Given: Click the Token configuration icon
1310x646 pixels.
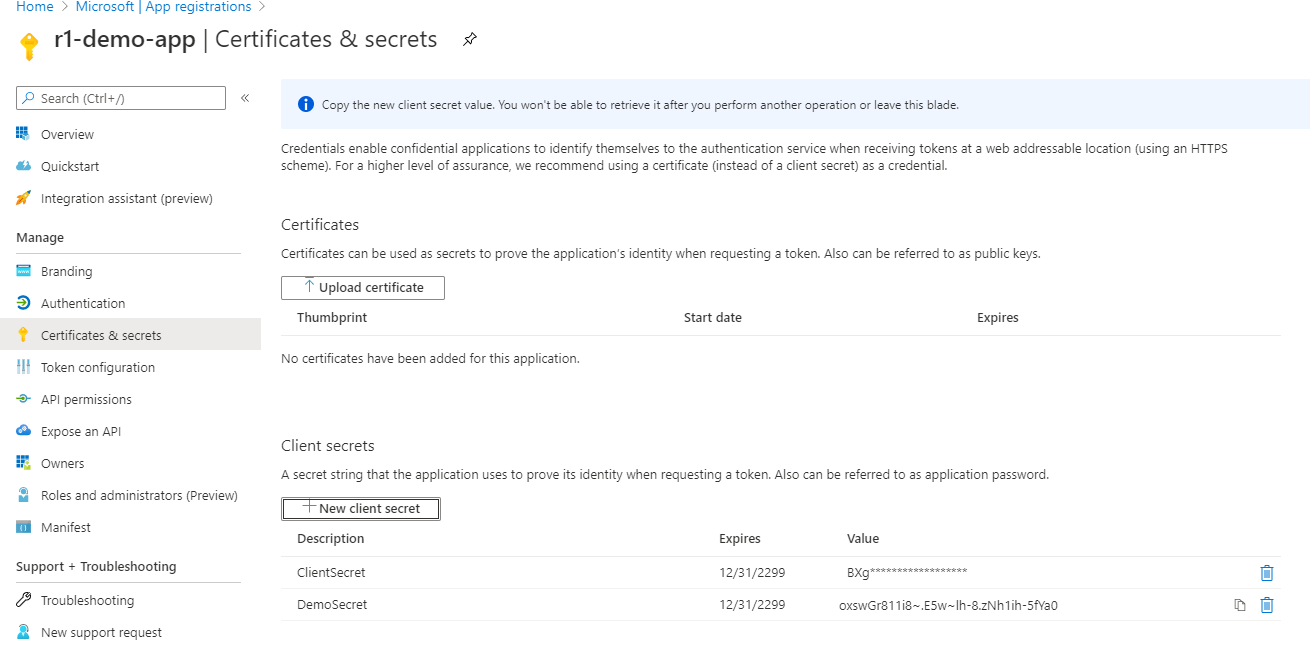Looking at the screenshot, I should 23,367.
